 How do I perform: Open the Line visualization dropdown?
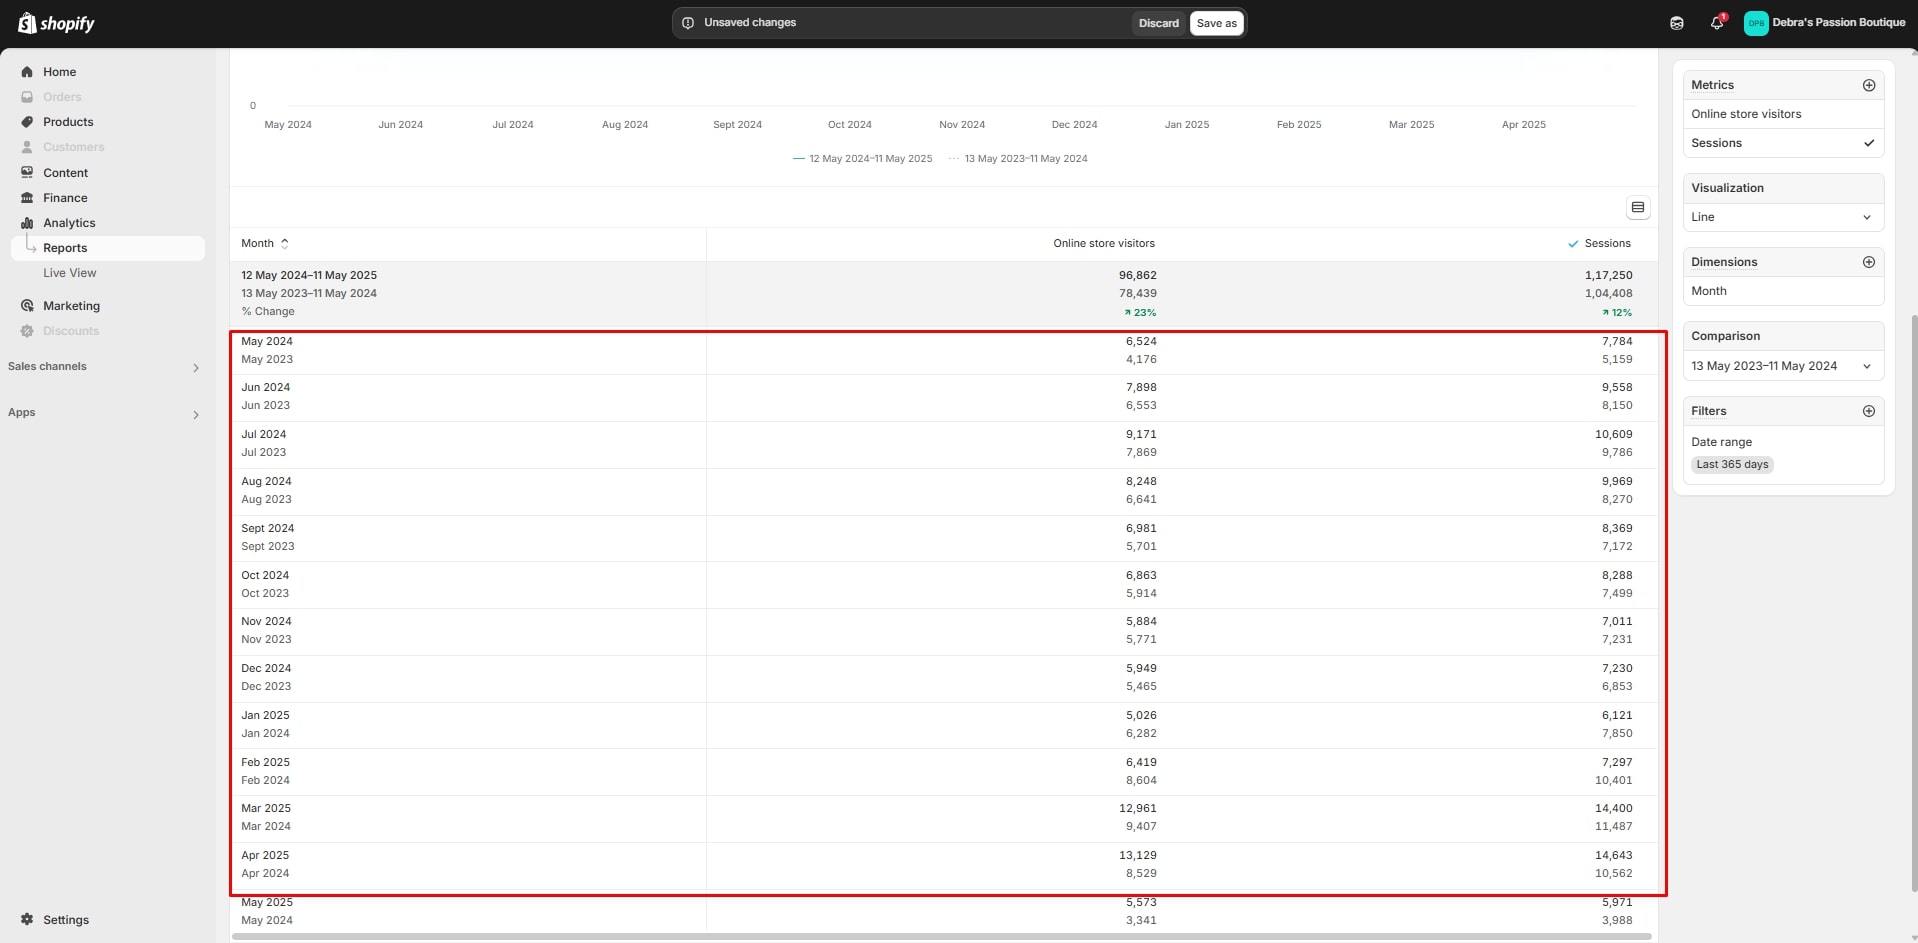pyautogui.click(x=1782, y=217)
